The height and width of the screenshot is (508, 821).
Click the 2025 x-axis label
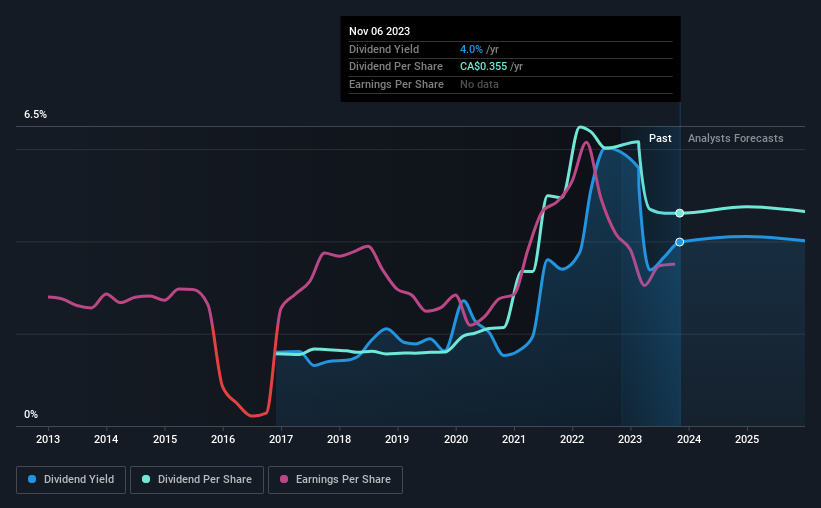point(747,439)
